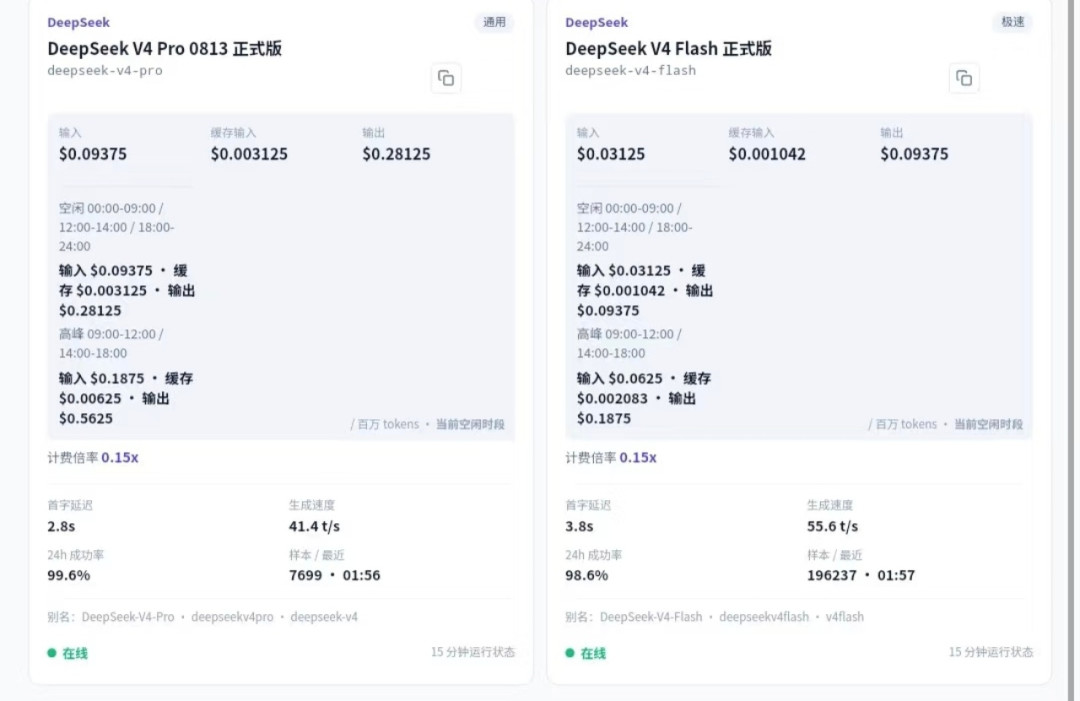Click Flash 24h success rate 98.6%
The width and height of the screenshot is (1080, 701).
(x=586, y=576)
